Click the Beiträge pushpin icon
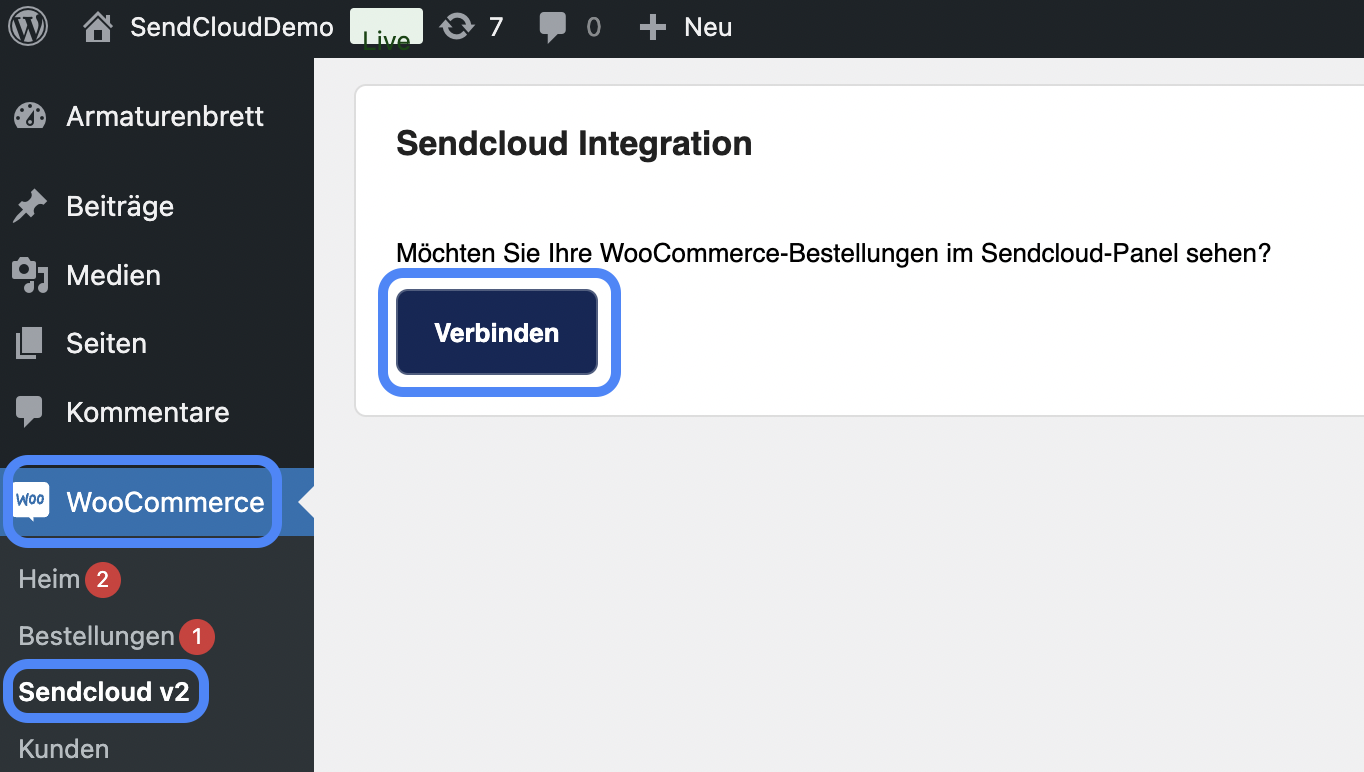1364x772 pixels. click(30, 206)
